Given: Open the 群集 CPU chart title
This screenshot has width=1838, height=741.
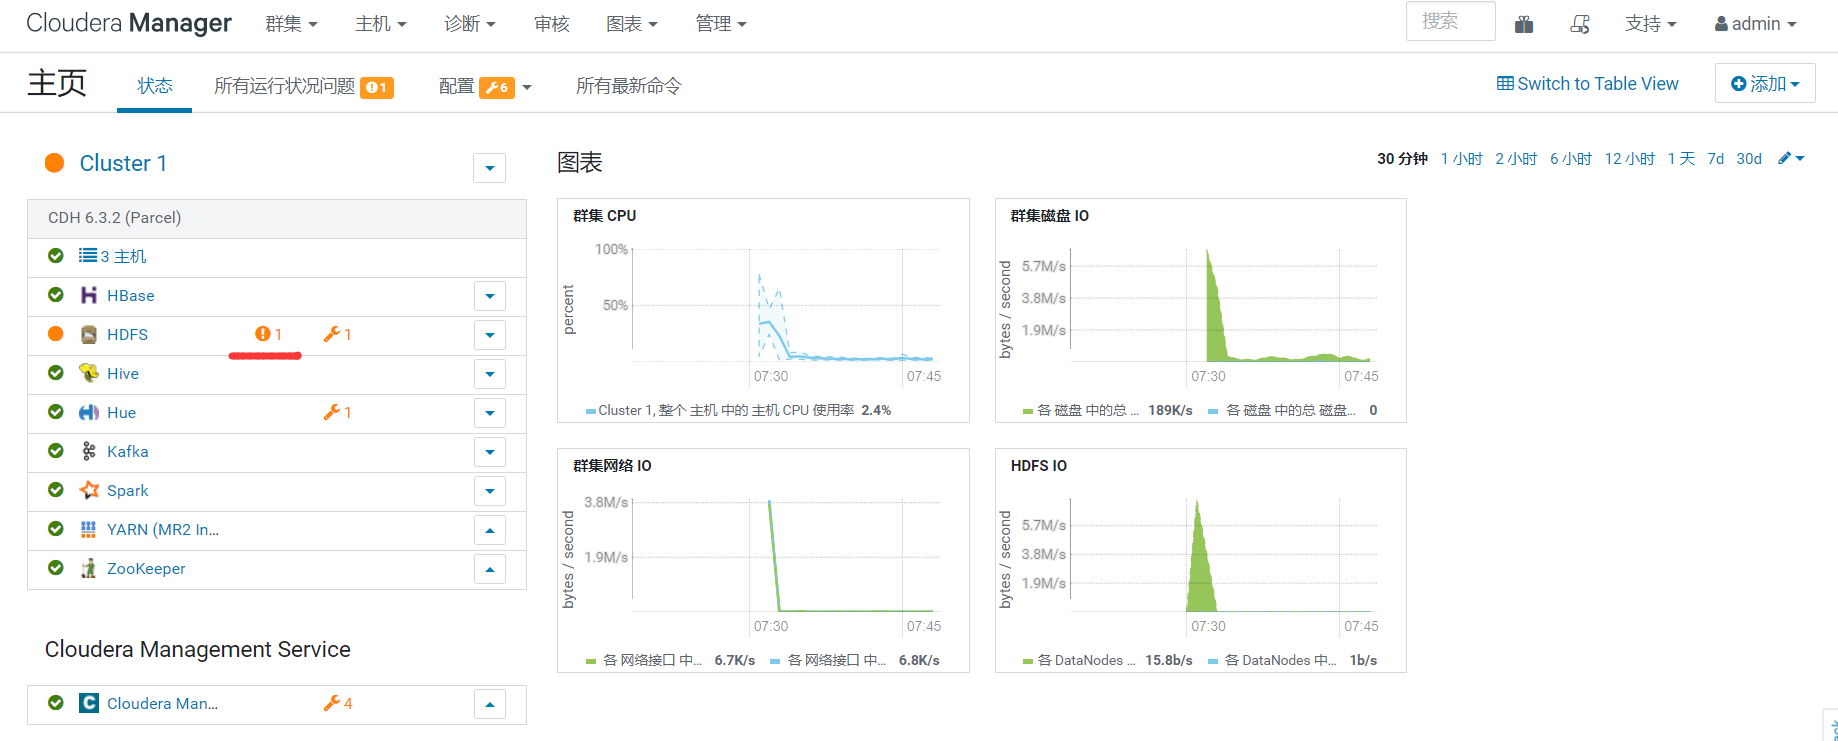Looking at the screenshot, I should pos(604,215).
